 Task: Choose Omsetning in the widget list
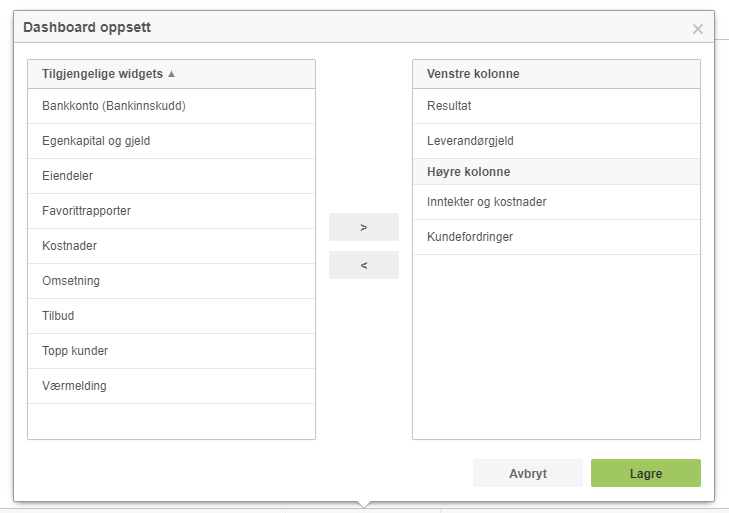172,281
